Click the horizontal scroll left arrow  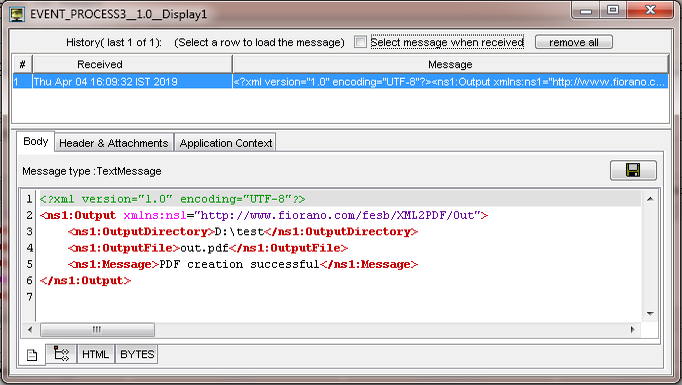(x=30, y=329)
